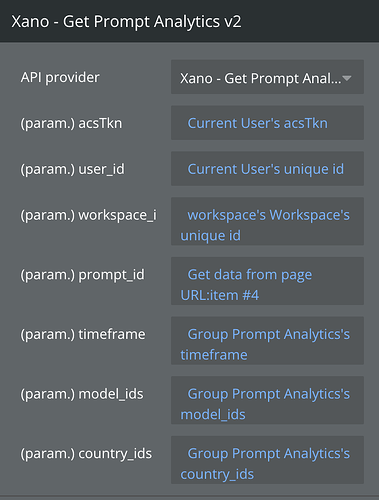379x500 pixels.
Task: Click the '(param.) timeframe' label
Action: pyautogui.click(x=83, y=334)
